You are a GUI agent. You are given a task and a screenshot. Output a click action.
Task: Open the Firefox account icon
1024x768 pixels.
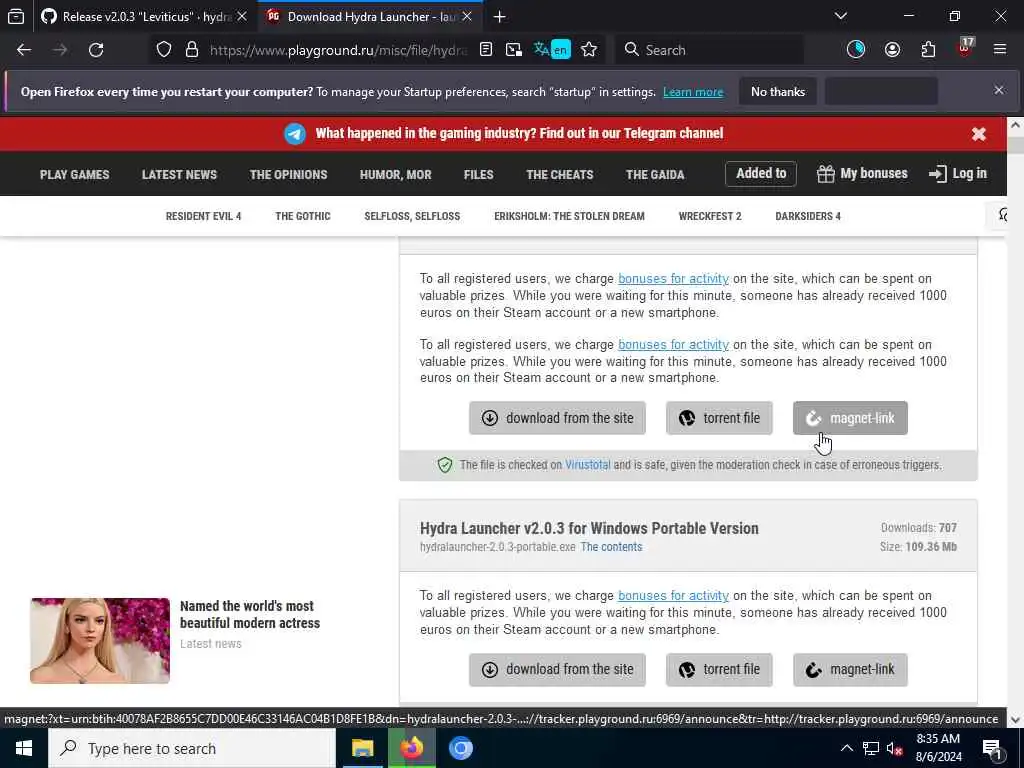tap(892, 50)
